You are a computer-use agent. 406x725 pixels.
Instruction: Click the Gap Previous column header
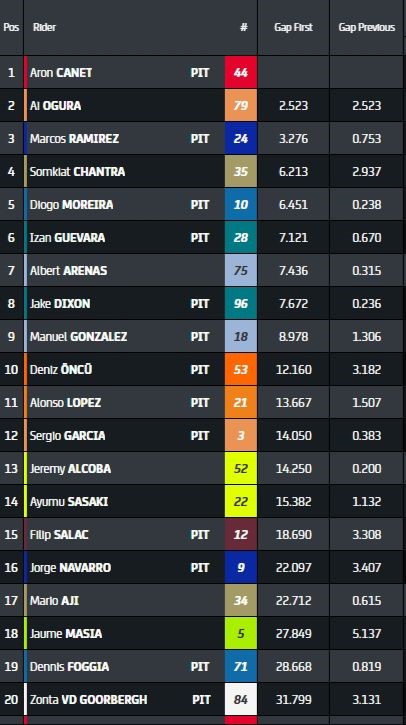pos(367,27)
